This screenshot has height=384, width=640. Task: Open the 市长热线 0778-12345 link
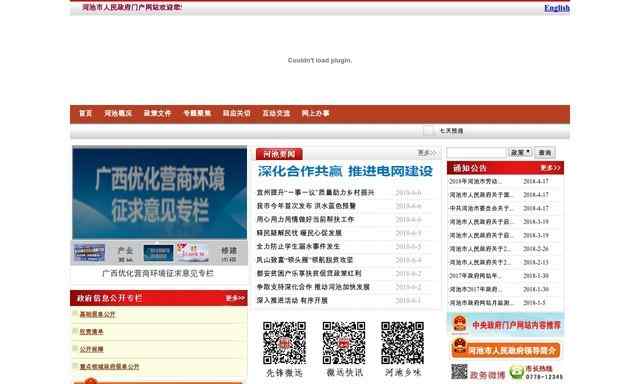544,373
